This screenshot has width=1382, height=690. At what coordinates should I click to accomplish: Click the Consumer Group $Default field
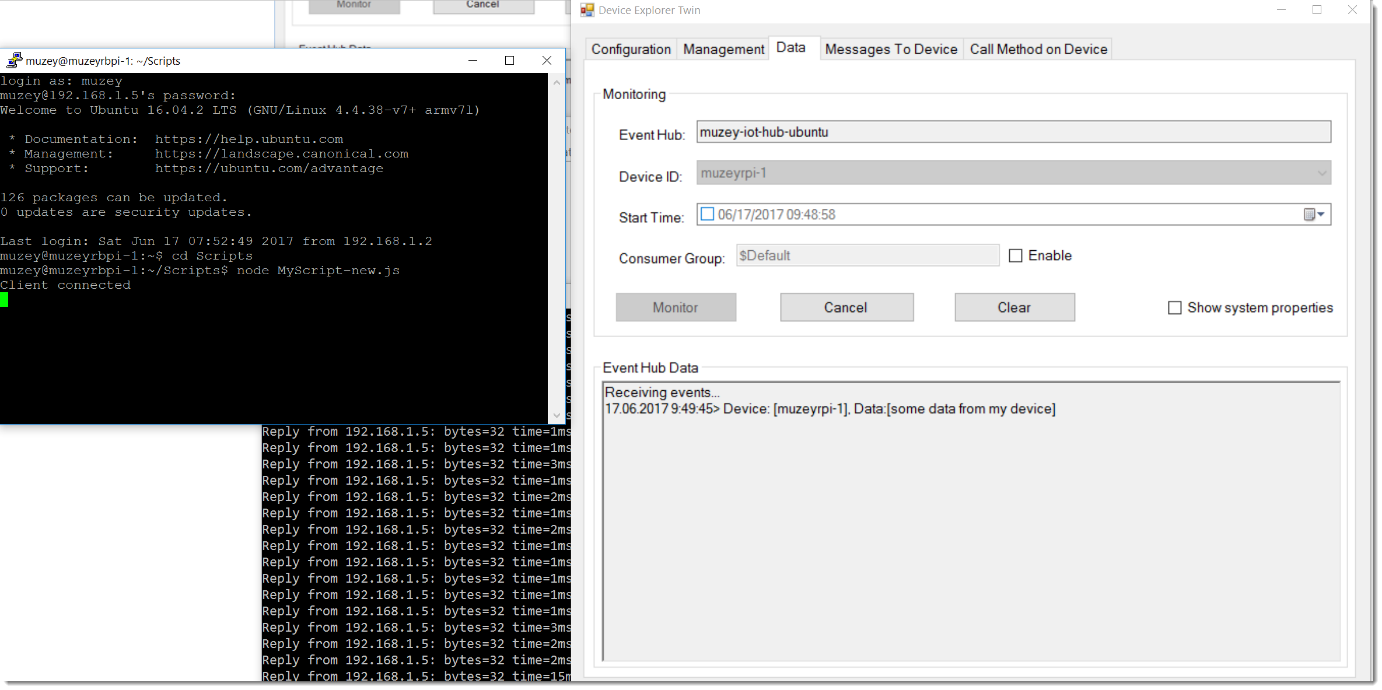point(868,256)
